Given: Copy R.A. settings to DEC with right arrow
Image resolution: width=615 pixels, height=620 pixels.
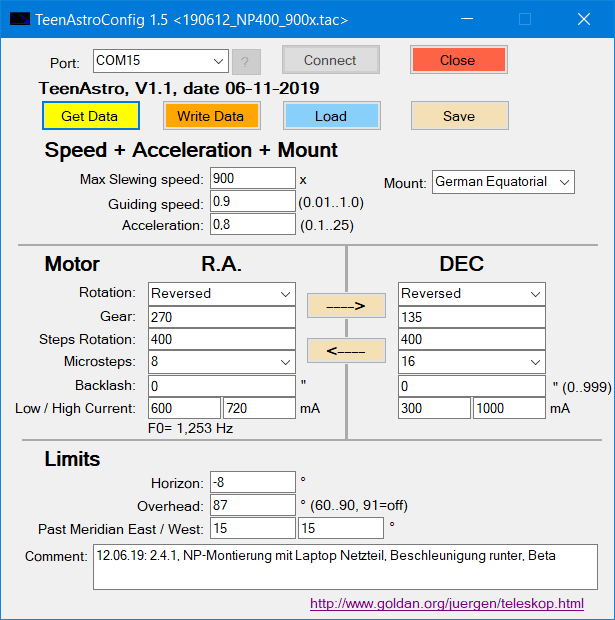Looking at the screenshot, I should pos(346,305).
